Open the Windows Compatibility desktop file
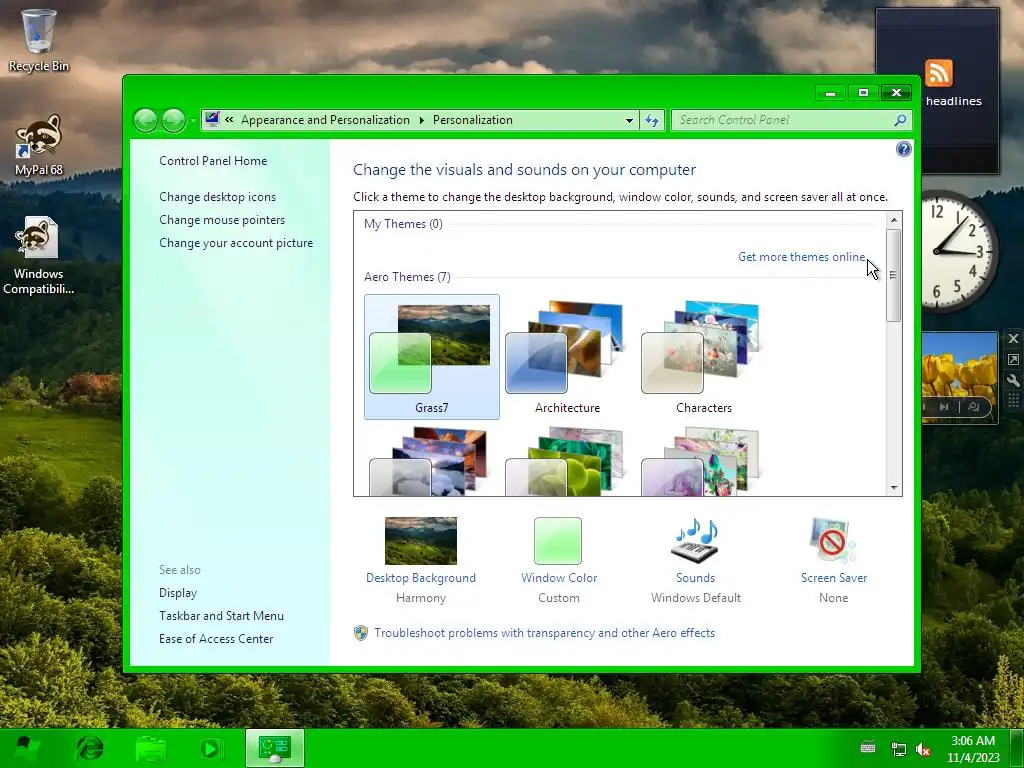The width and height of the screenshot is (1024, 768). click(x=39, y=255)
